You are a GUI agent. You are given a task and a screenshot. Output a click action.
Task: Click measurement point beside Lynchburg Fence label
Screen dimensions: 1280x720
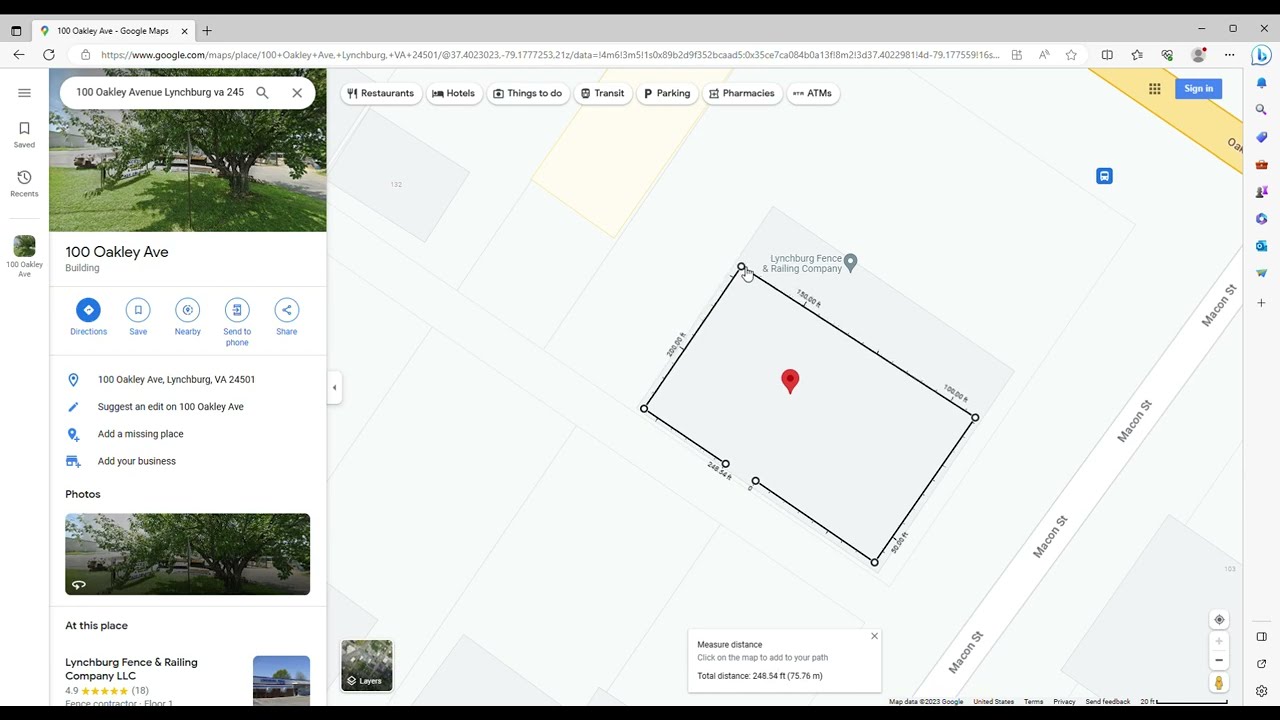tap(741, 267)
